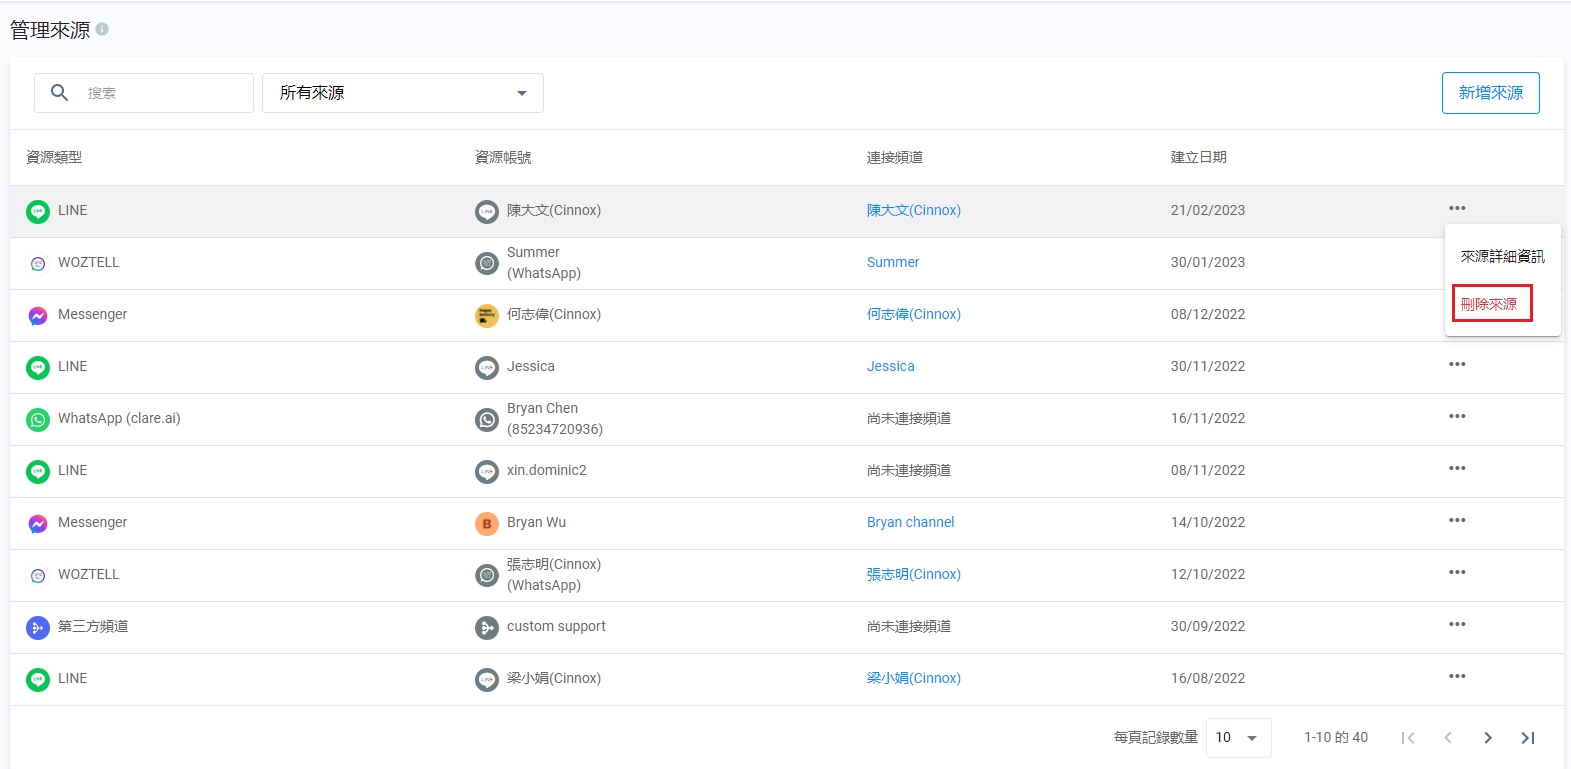
Task: Choose 刪除來源 in the context menu
Action: click(1489, 304)
